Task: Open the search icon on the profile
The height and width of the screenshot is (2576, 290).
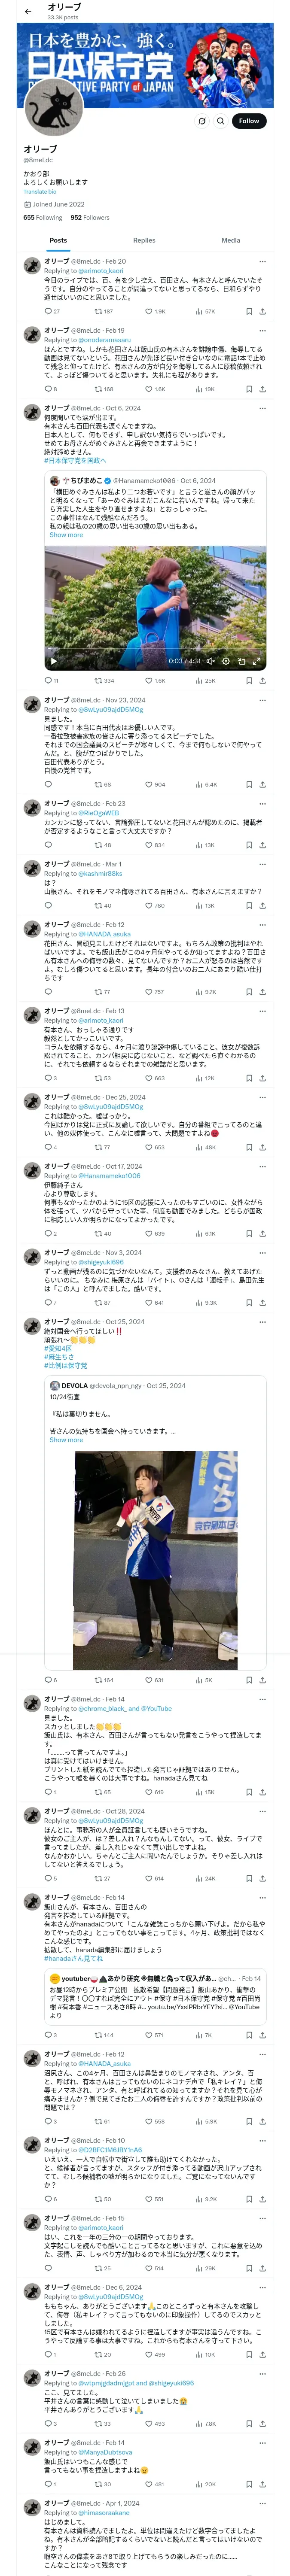Action: (221, 121)
